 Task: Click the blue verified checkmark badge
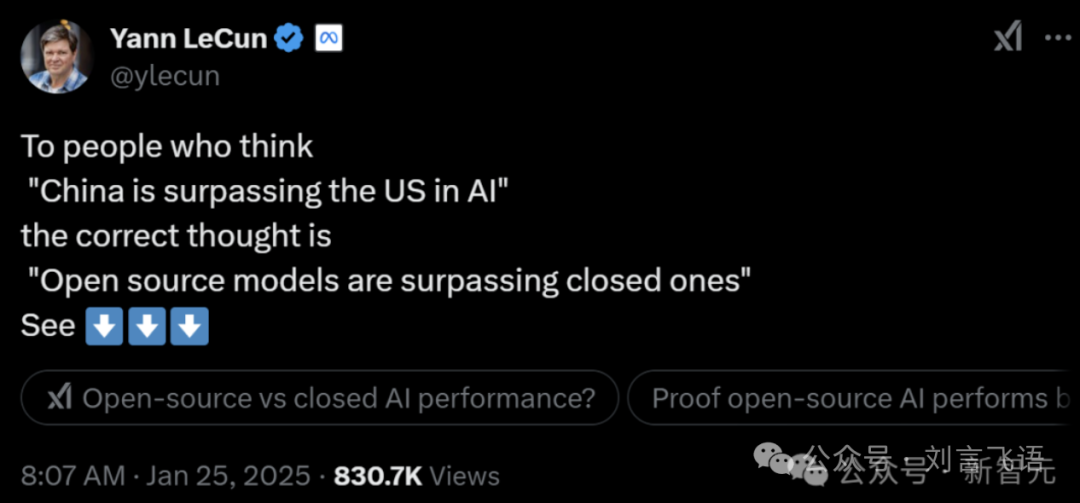289,40
